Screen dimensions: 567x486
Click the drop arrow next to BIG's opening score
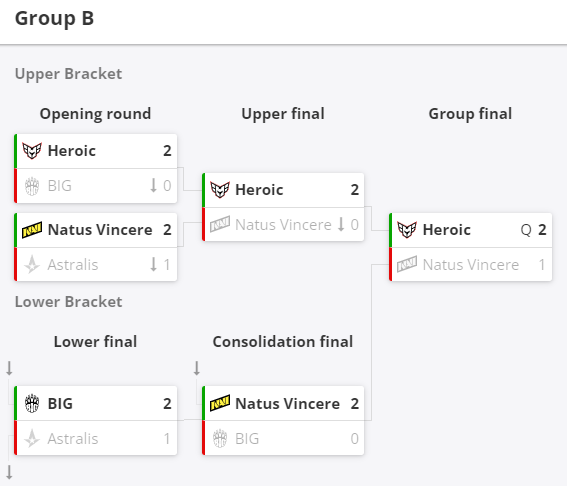click(154, 186)
